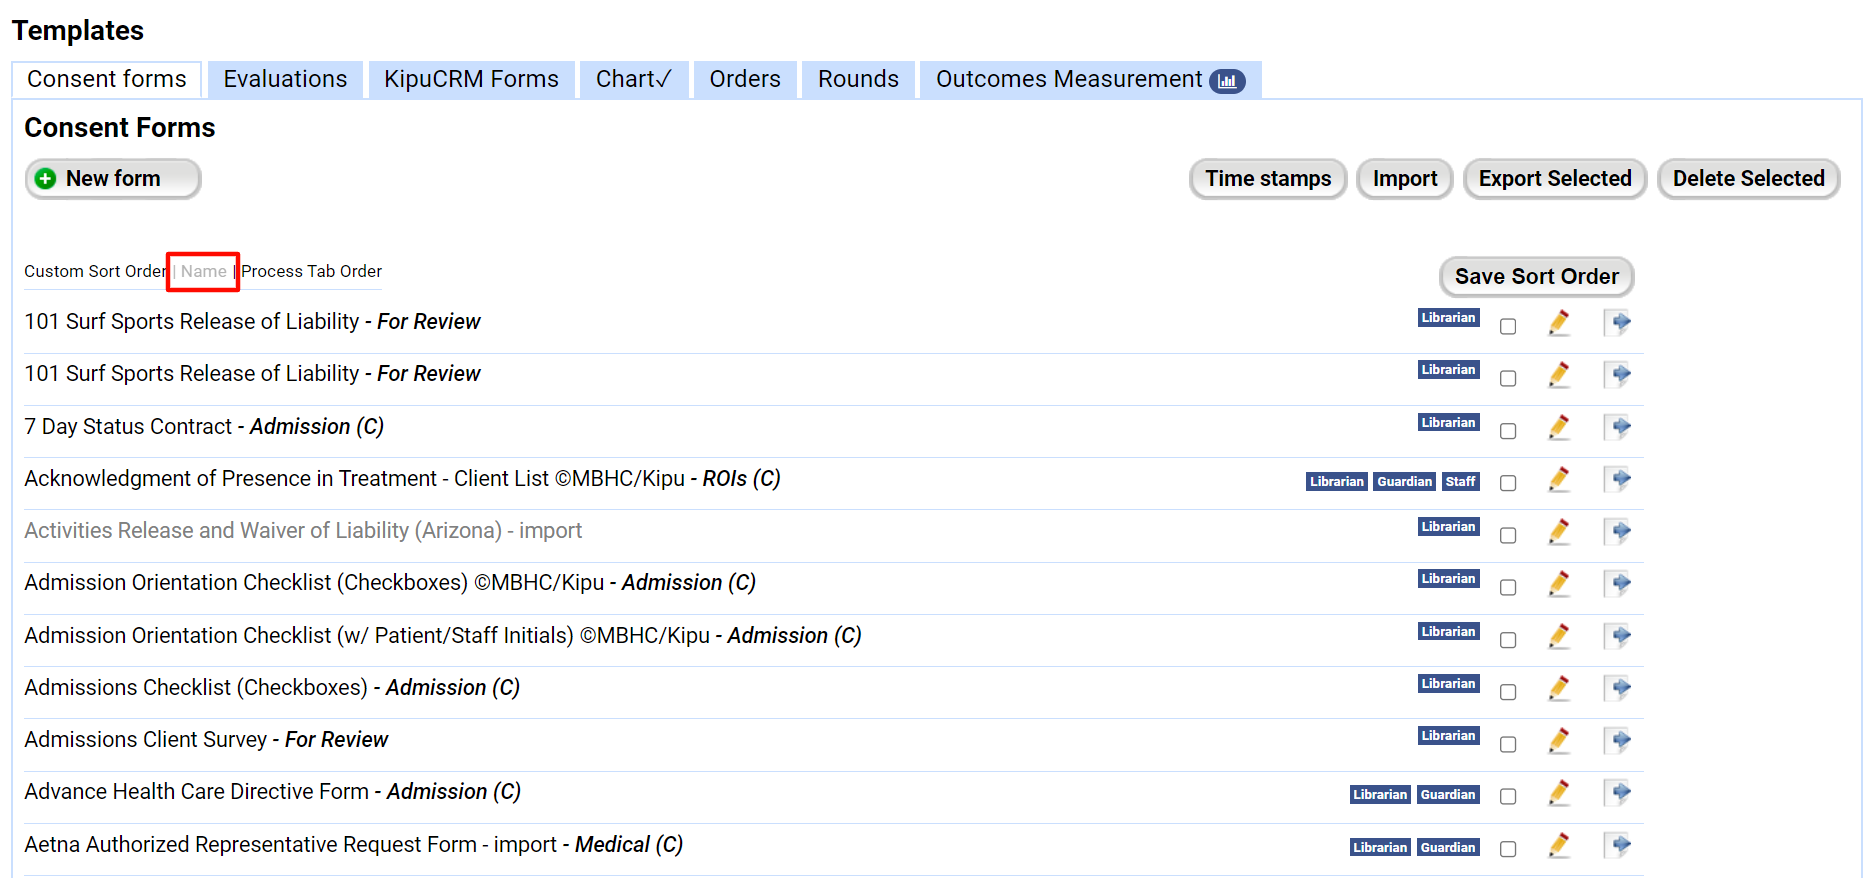Select checkbox for Admissions Client Survey
The width and height of the screenshot is (1869, 878).
[x=1508, y=744]
